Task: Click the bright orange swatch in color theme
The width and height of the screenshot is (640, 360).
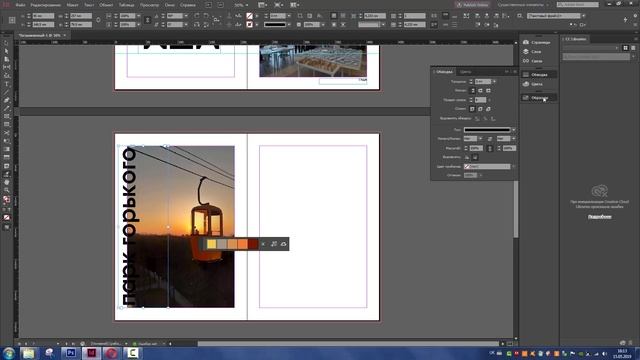Action: [x=243, y=244]
